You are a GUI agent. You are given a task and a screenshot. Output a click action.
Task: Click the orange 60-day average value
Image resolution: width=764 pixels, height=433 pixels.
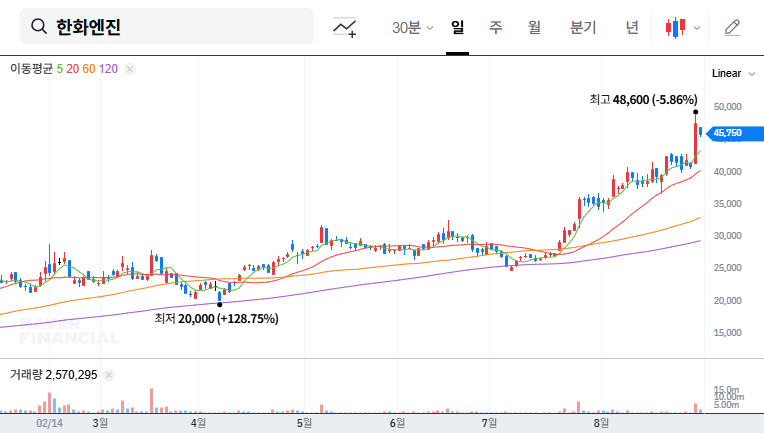click(89, 69)
